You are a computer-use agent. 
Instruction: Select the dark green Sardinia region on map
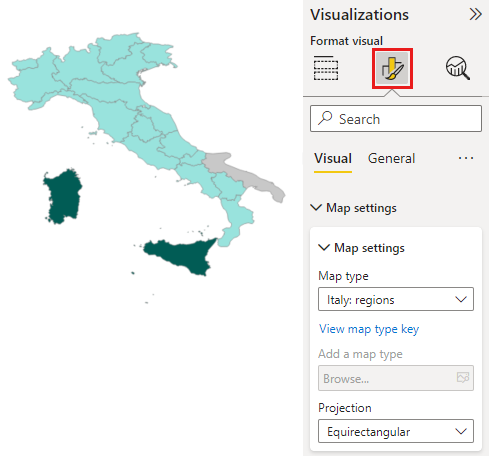(63, 197)
